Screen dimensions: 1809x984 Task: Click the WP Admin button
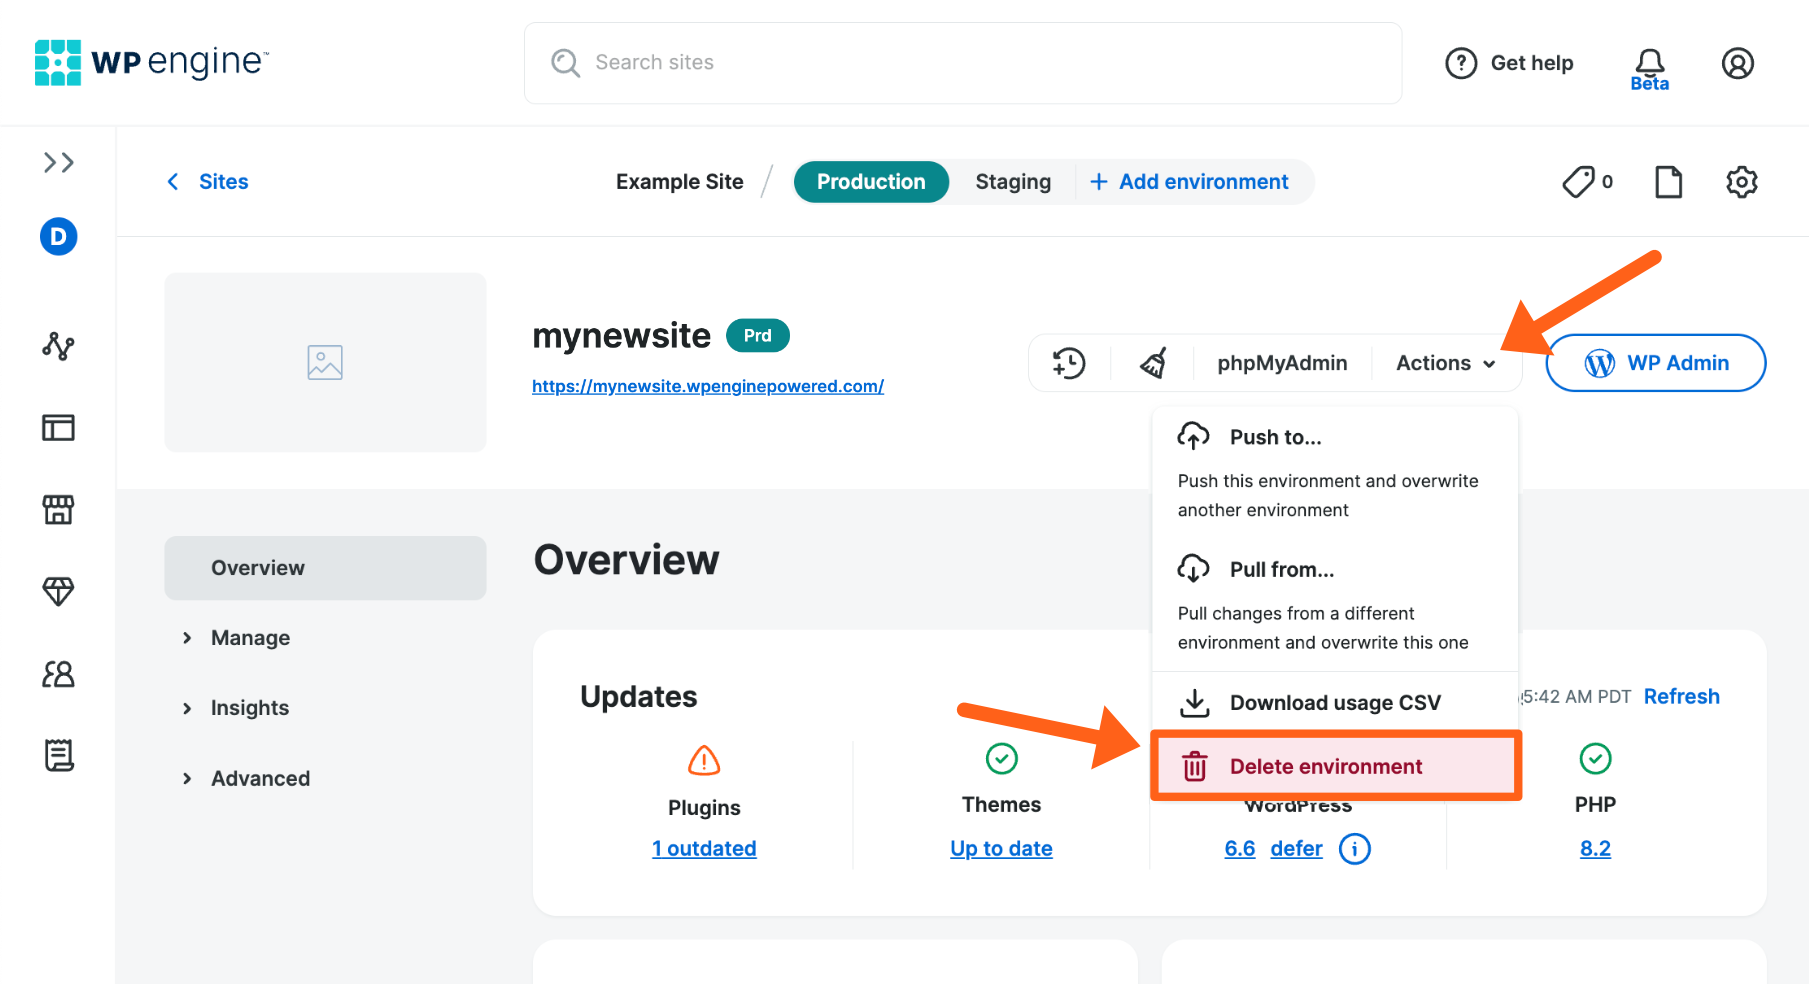coord(1655,362)
